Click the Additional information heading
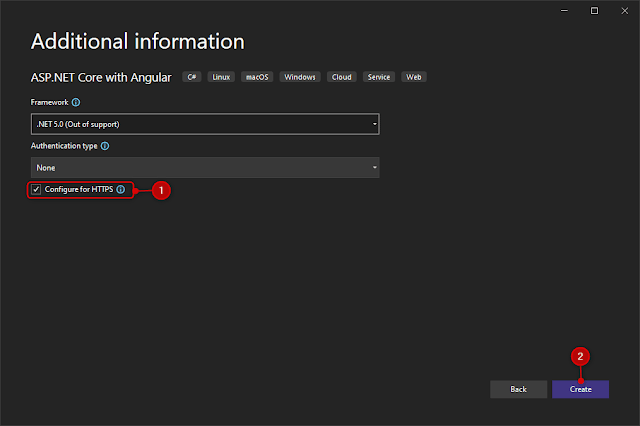This screenshot has height=426, width=640. pyautogui.click(x=138, y=42)
